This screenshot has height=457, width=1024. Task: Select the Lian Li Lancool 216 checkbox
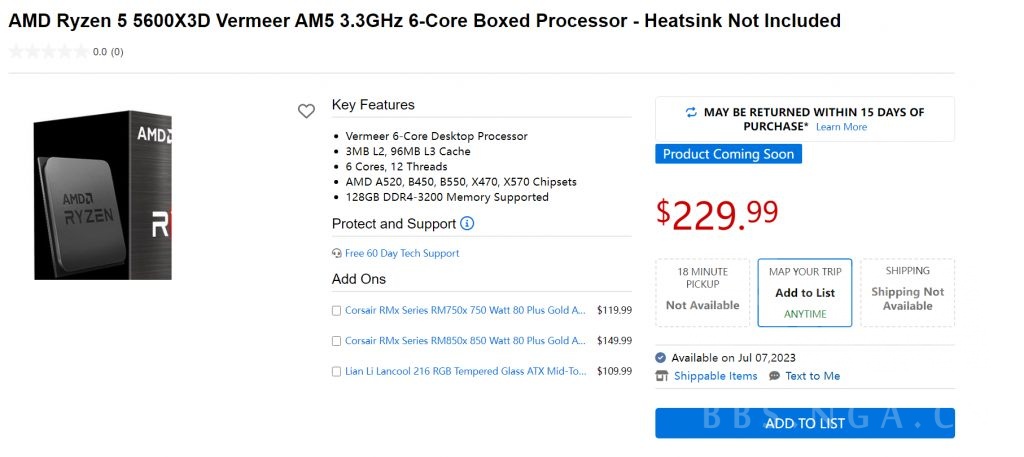(337, 372)
